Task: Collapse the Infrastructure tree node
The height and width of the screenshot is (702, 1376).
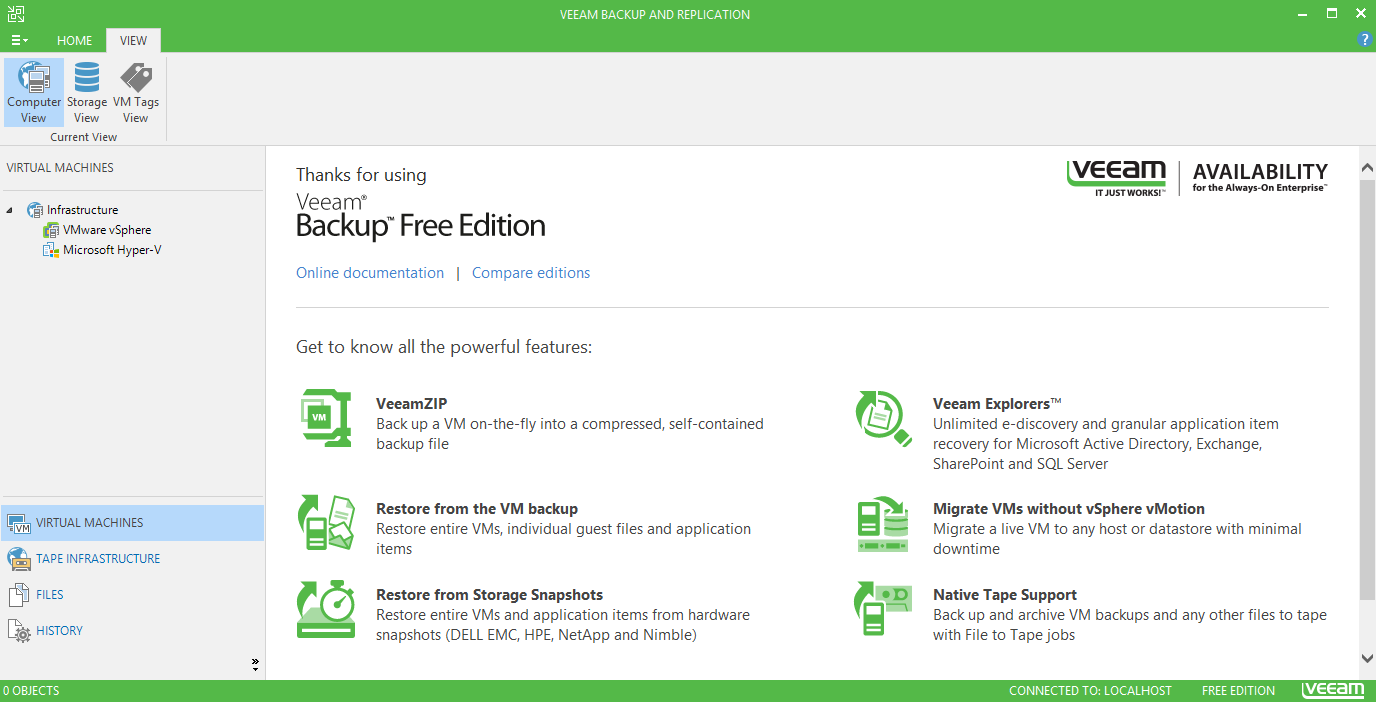Action: tap(10, 210)
